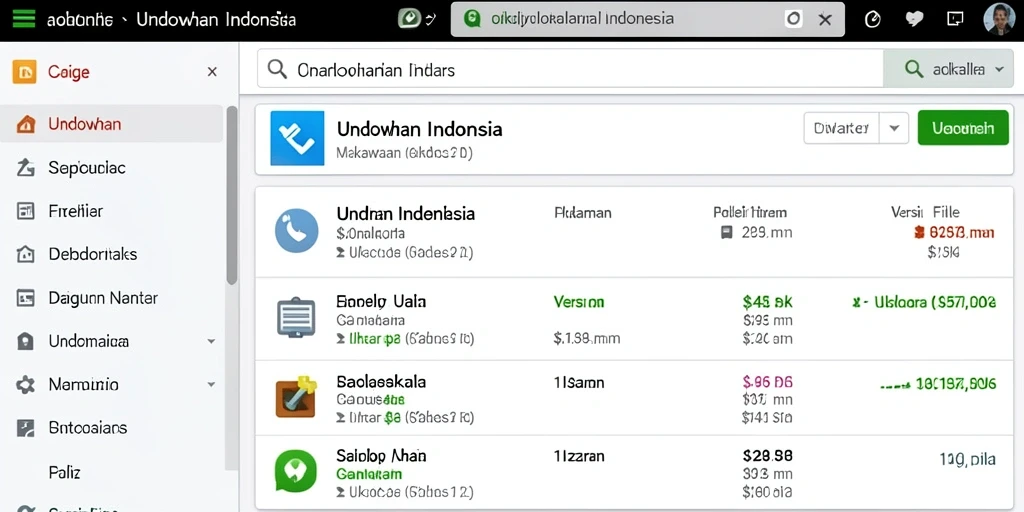Click the Polleir Hirem column header
The width and height of the screenshot is (1024, 512).
(x=750, y=213)
